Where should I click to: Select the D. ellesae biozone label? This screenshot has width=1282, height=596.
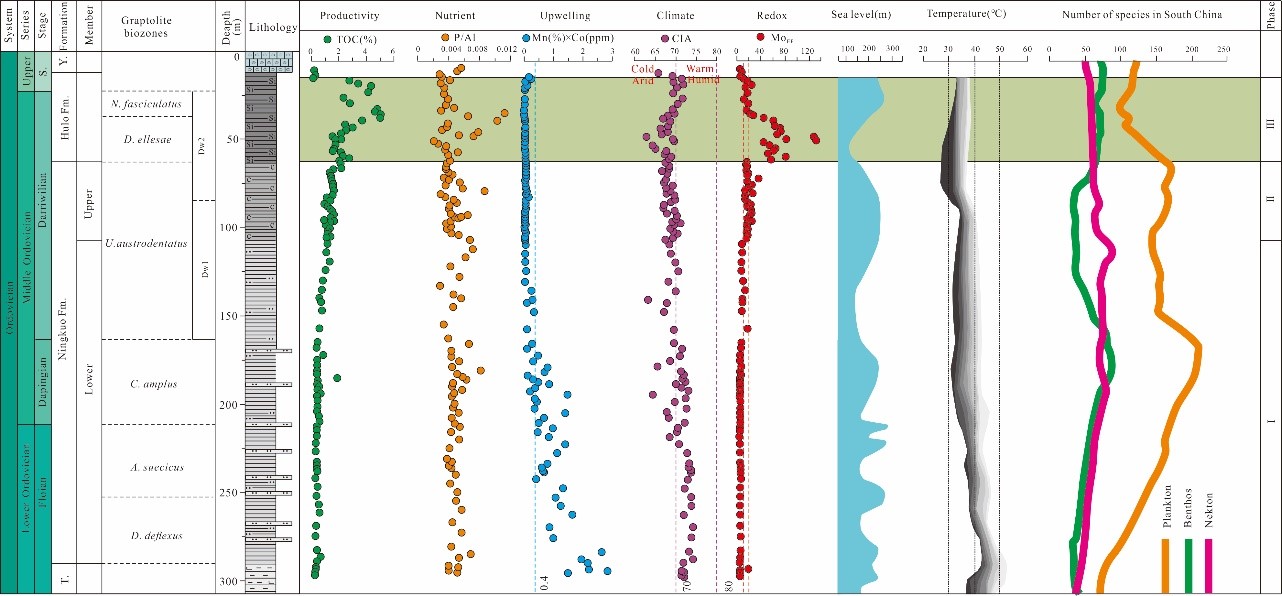coord(146,138)
